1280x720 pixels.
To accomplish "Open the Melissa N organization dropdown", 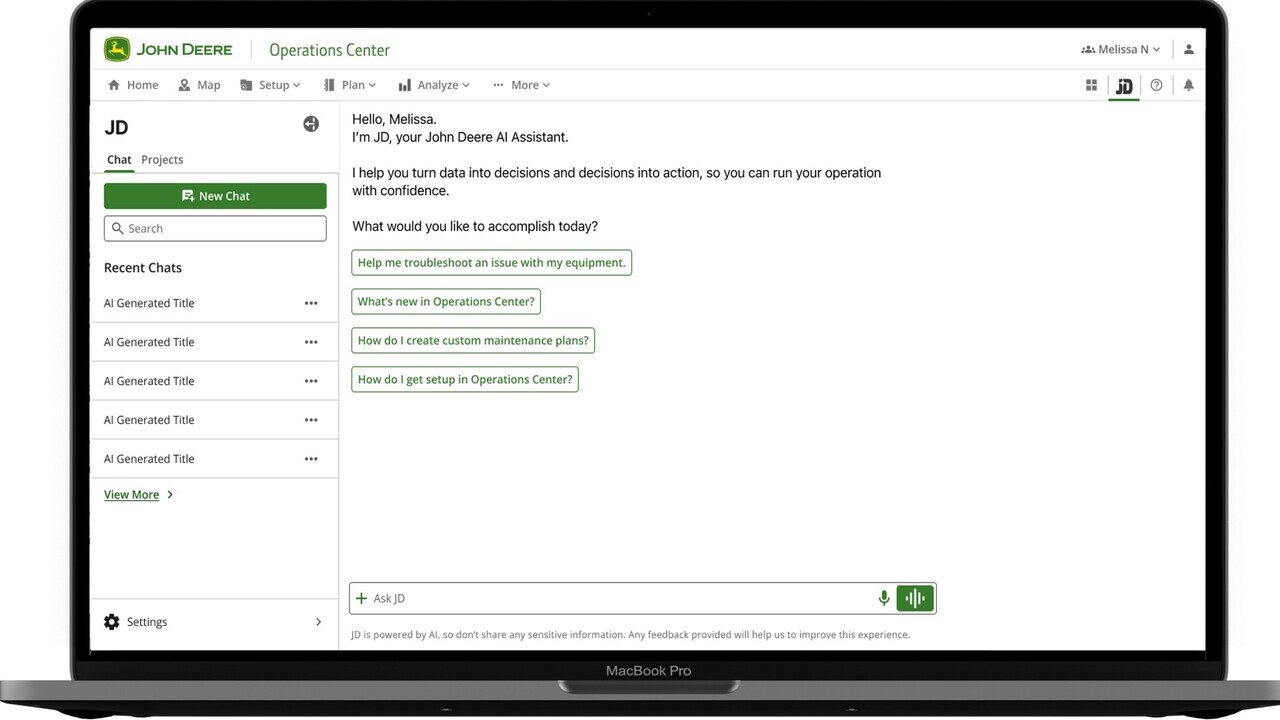I will (x=1121, y=49).
